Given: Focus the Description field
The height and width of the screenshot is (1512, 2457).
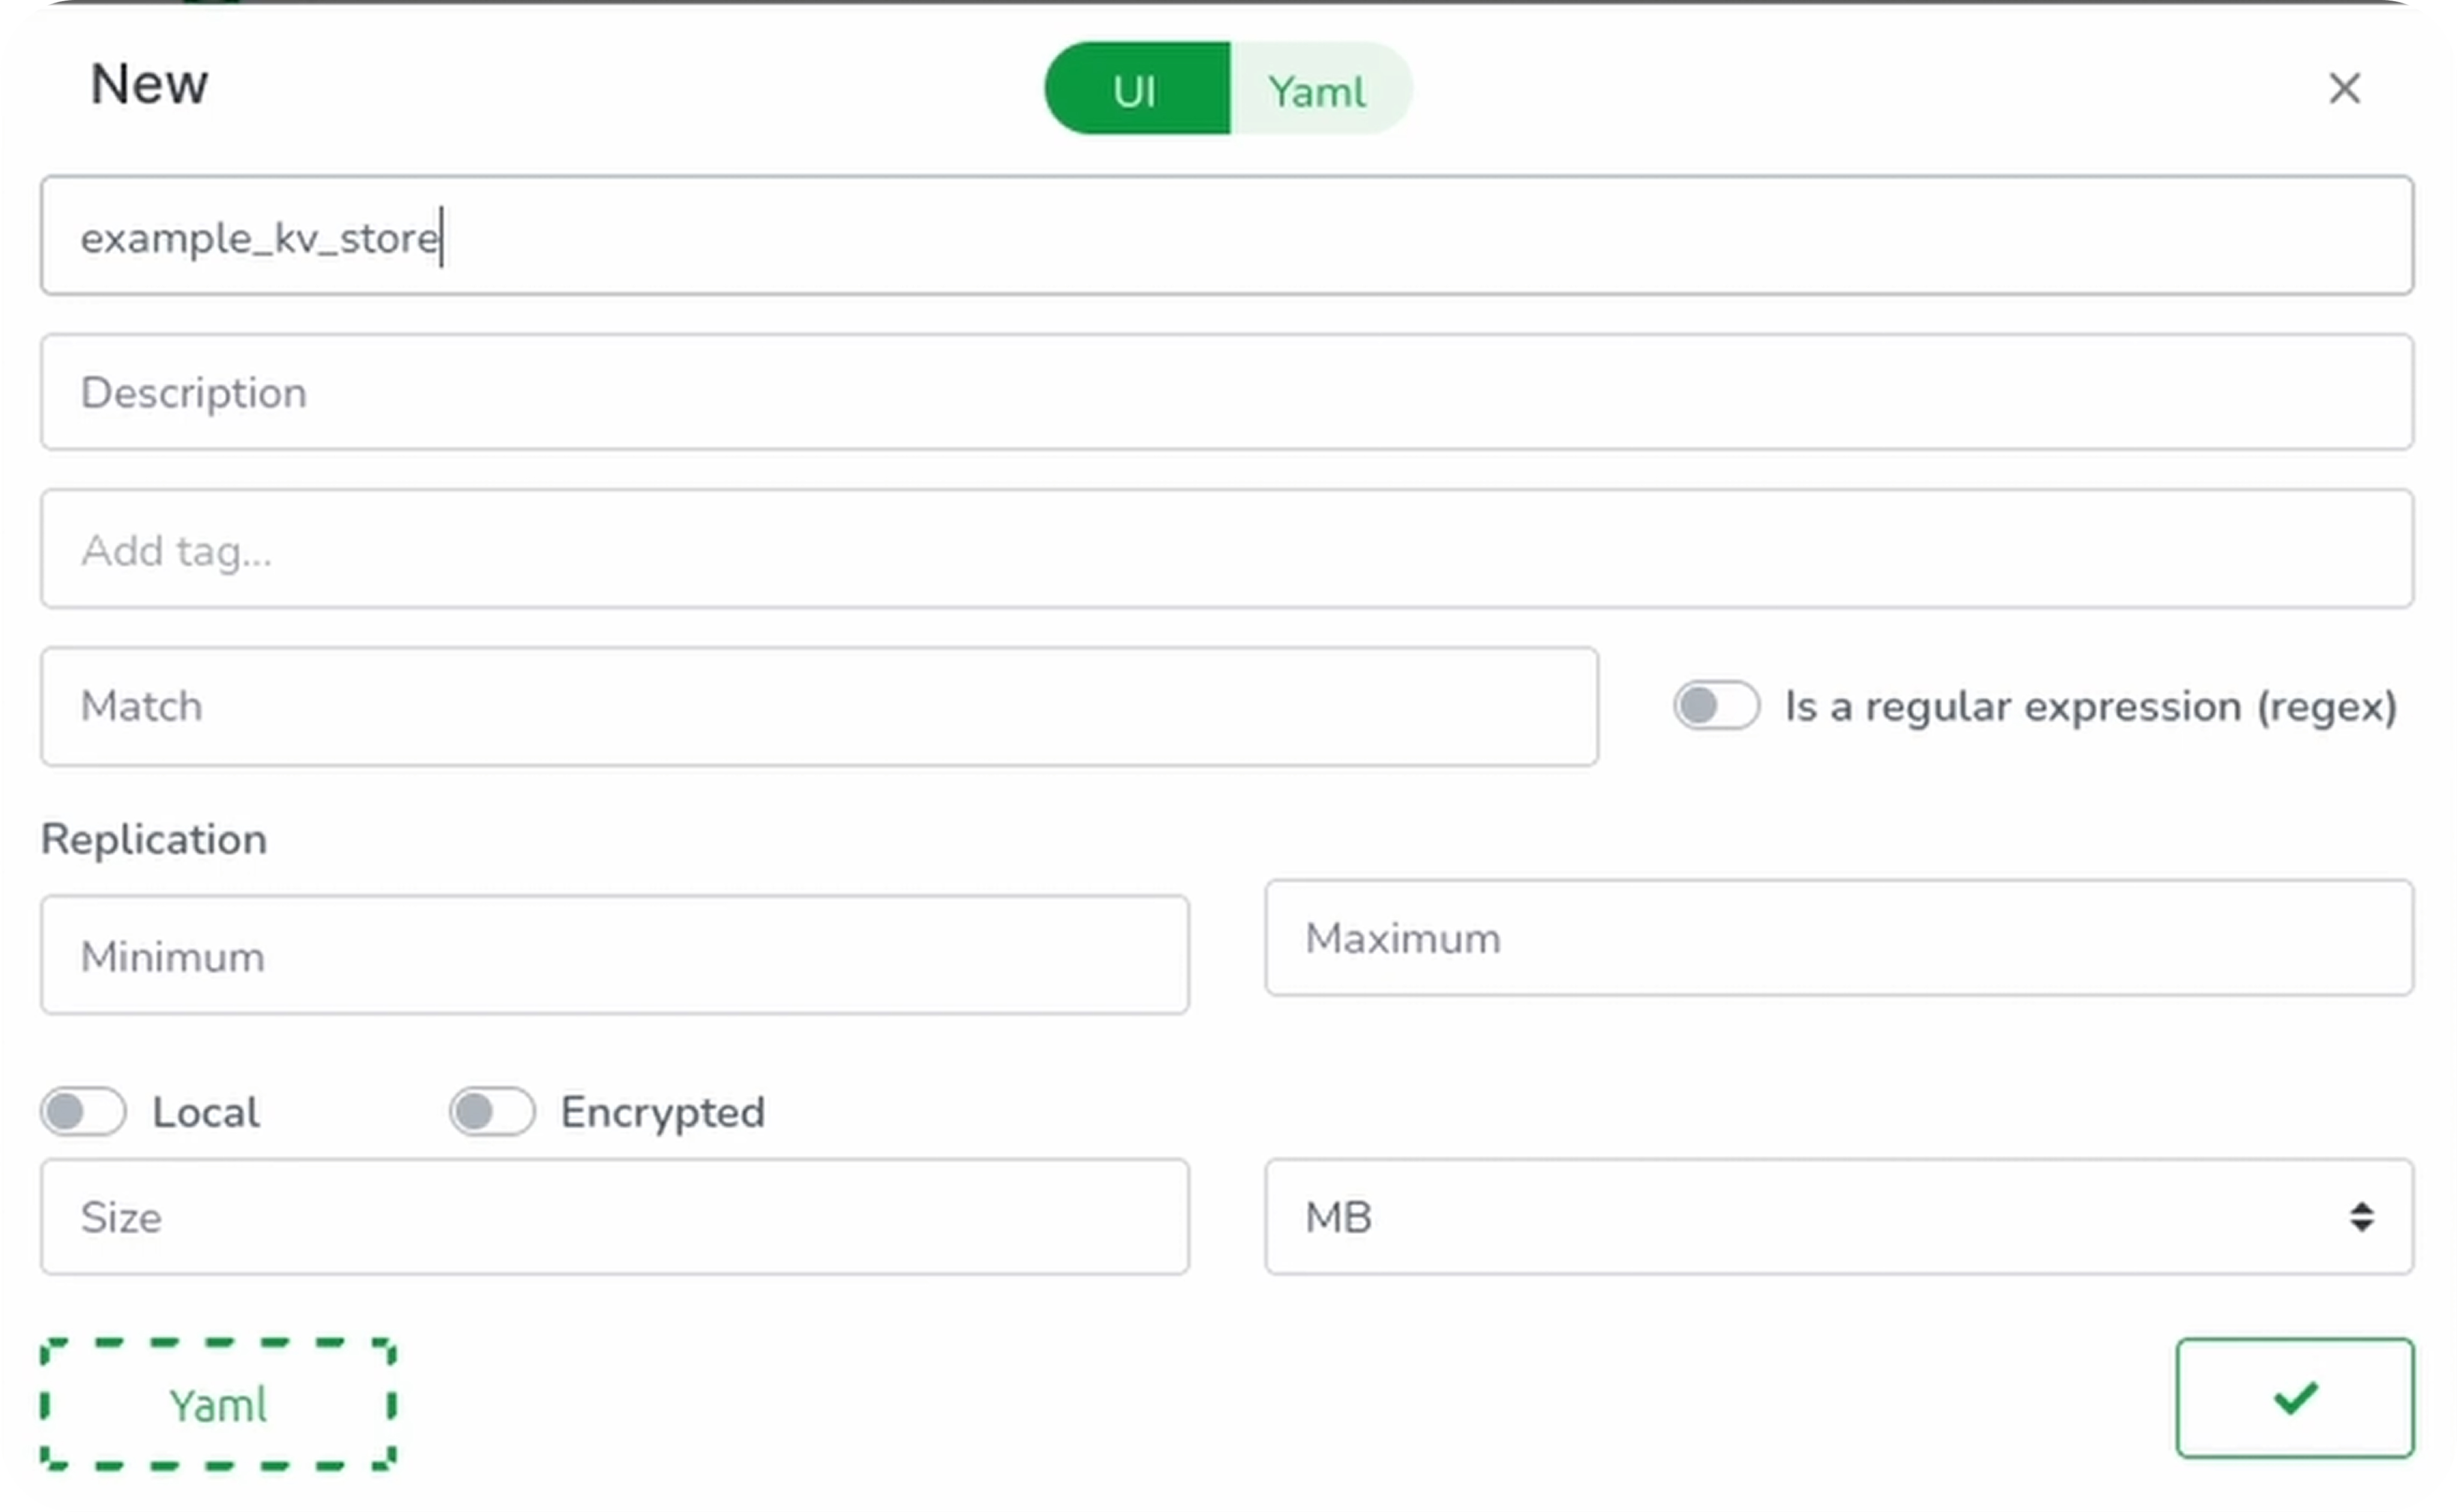Looking at the screenshot, I should pos(1227,392).
